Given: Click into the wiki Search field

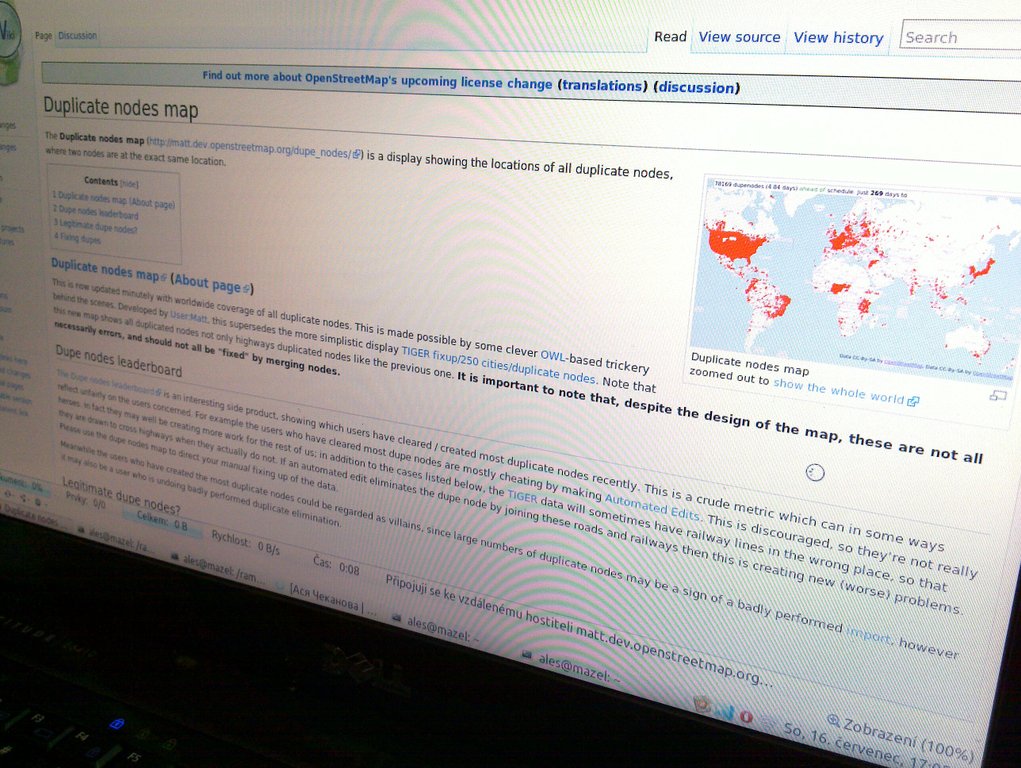Looking at the screenshot, I should (x=960, y=37).
